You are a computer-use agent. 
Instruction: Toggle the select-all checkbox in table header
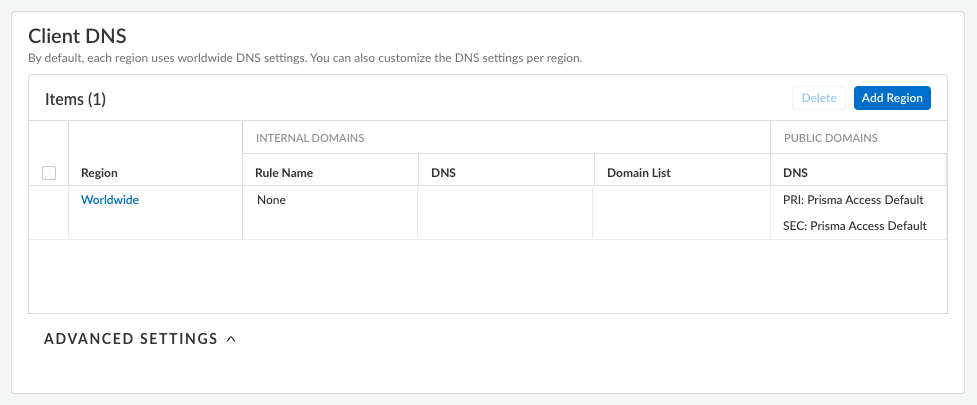pos(49,173)
